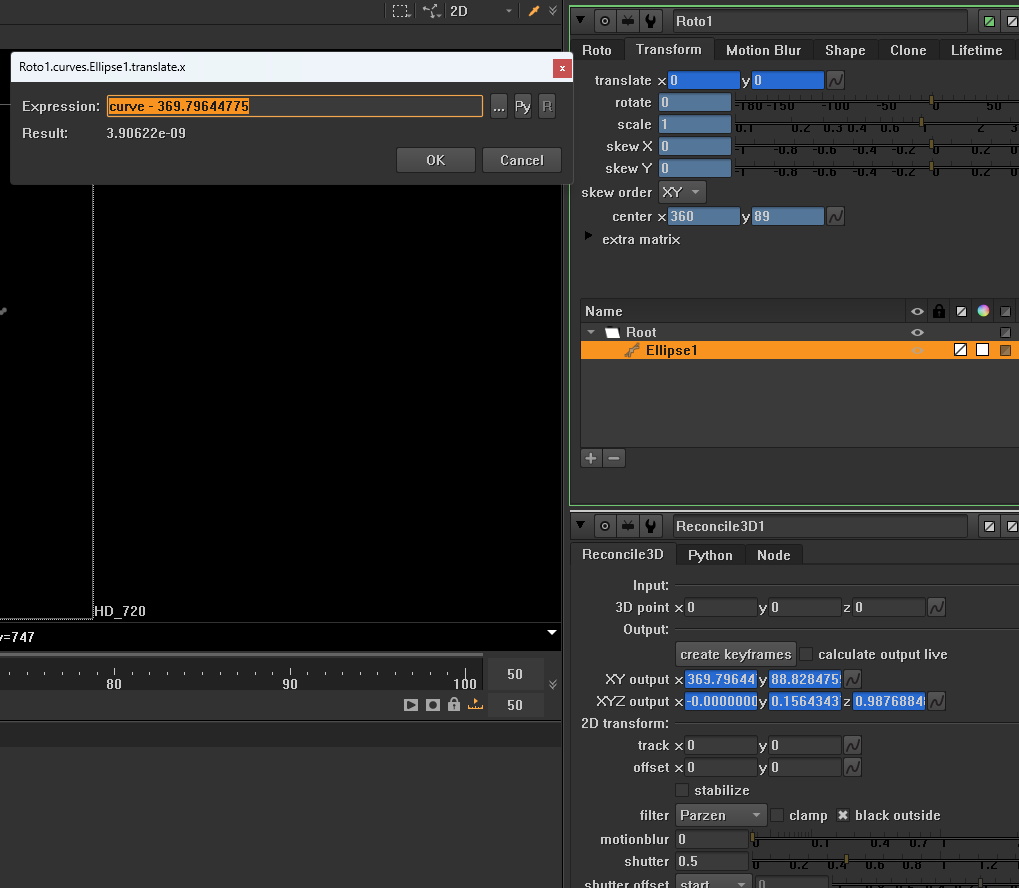This screenshot has height=888, width=1019.
Task: Toggle the clamp checkbox
Action: tap(777, 815)
